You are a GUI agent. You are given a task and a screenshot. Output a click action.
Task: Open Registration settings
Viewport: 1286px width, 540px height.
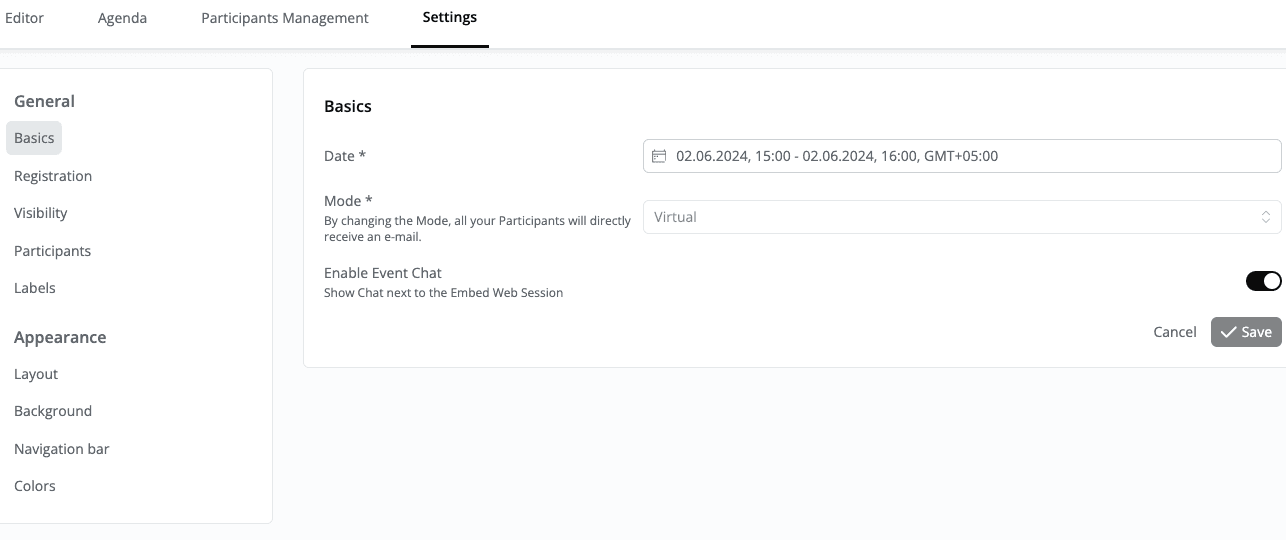53,176
